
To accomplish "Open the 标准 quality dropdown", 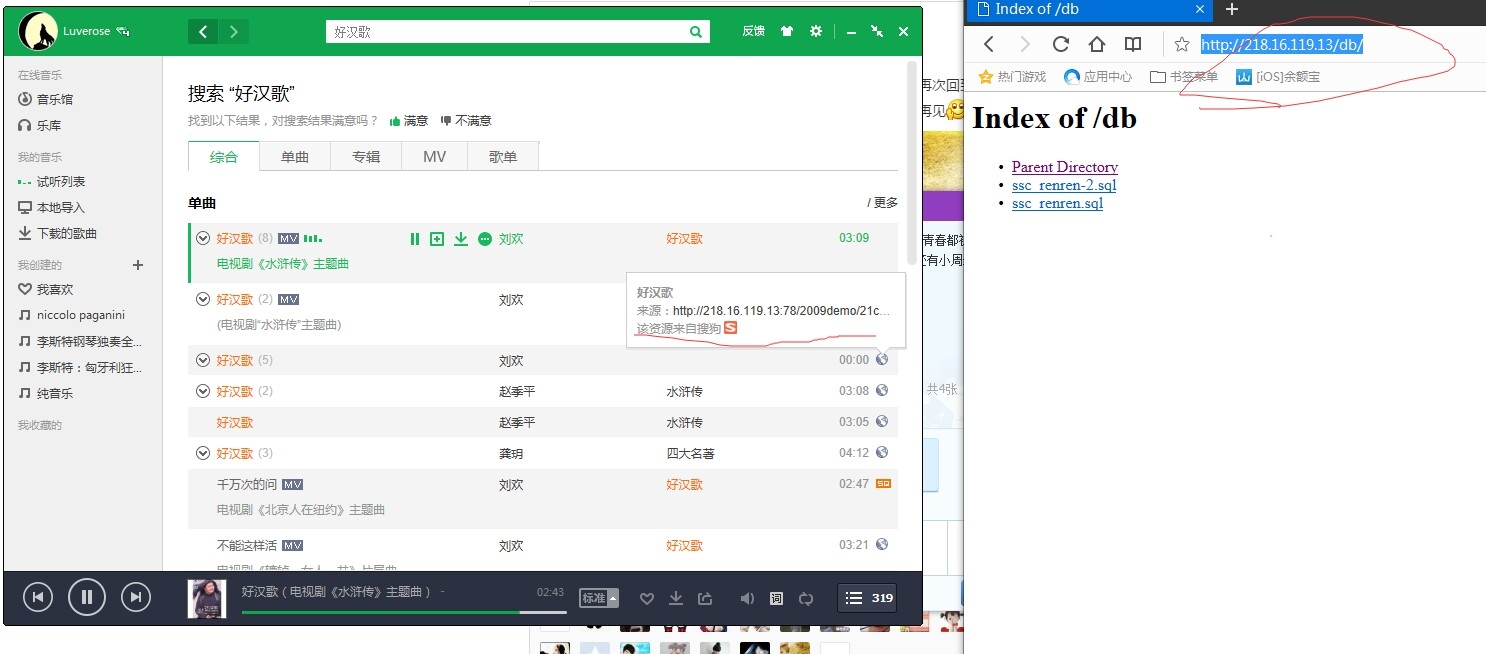I will [600, 598].
